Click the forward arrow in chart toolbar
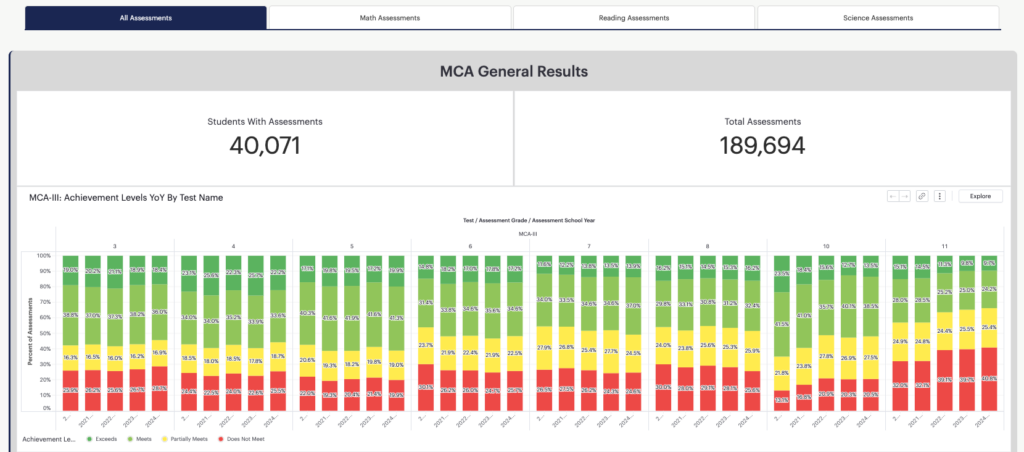 904,196
